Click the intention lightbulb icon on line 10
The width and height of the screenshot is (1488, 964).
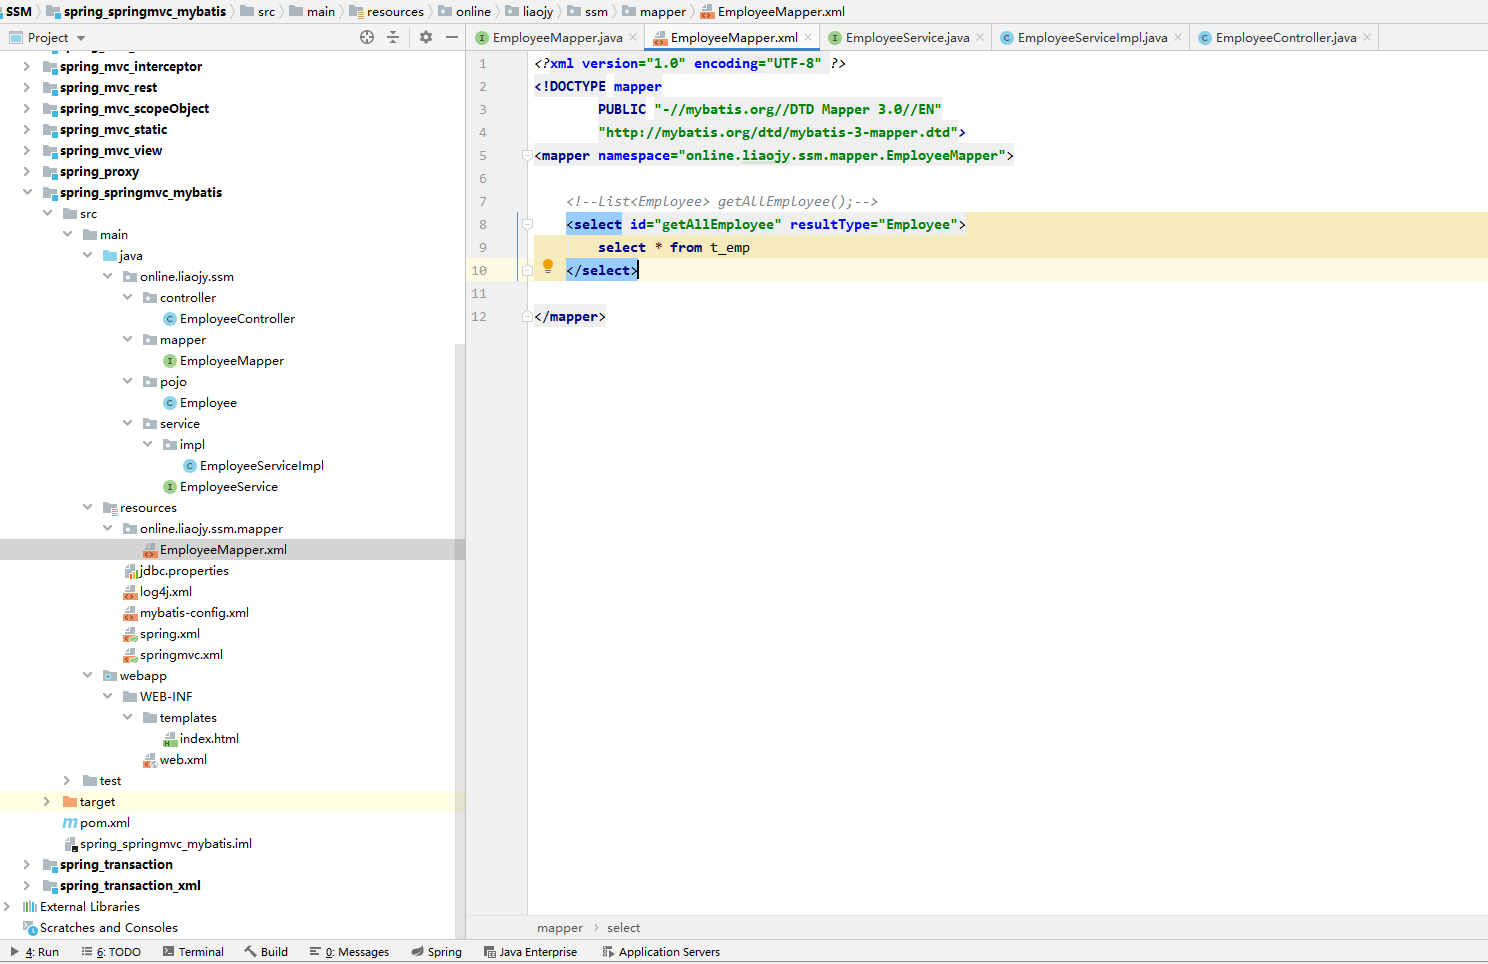coord(548,267)
